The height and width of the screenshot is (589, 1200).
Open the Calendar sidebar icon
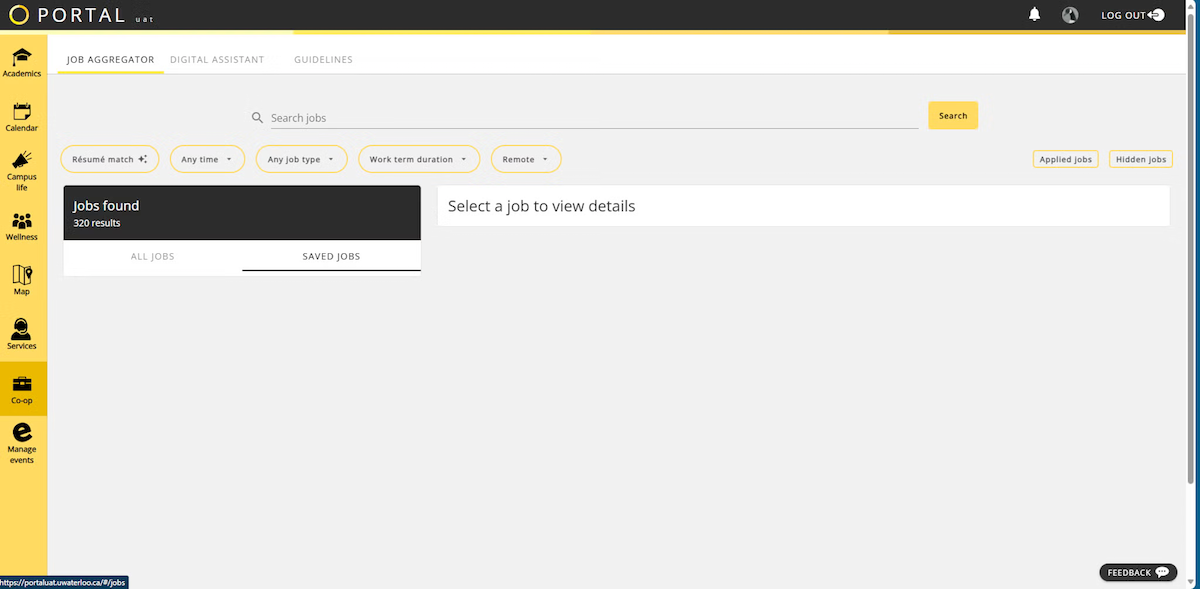coord(22,114)
